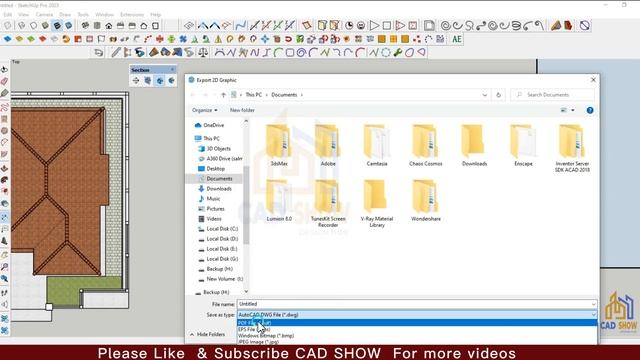This screenshot has width=640, height=360.
Task: Select the 3dsMax folder
Action: point(279,145)
